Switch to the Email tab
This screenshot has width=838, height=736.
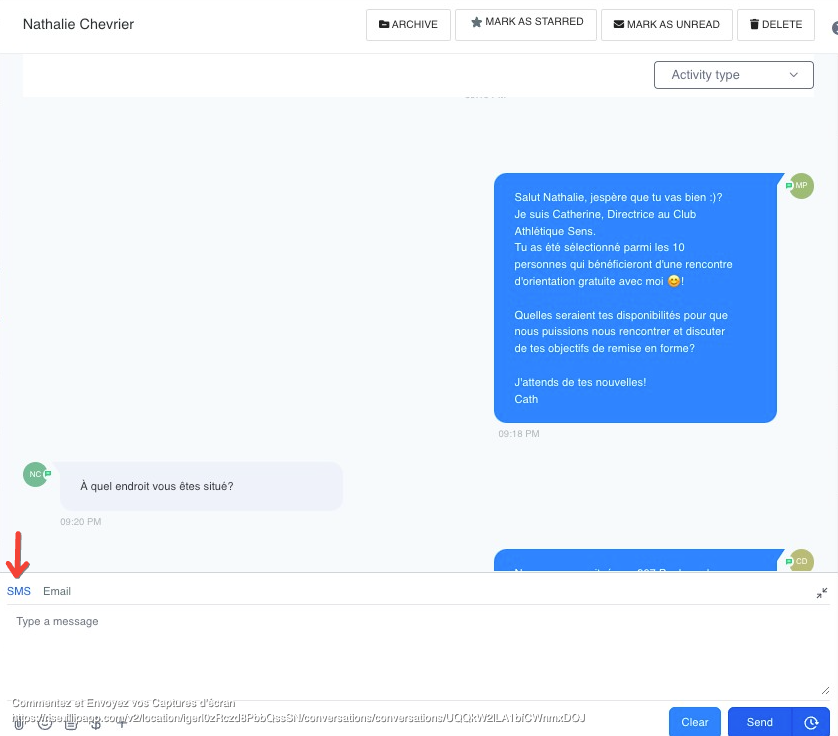click(x=57, y=591)
